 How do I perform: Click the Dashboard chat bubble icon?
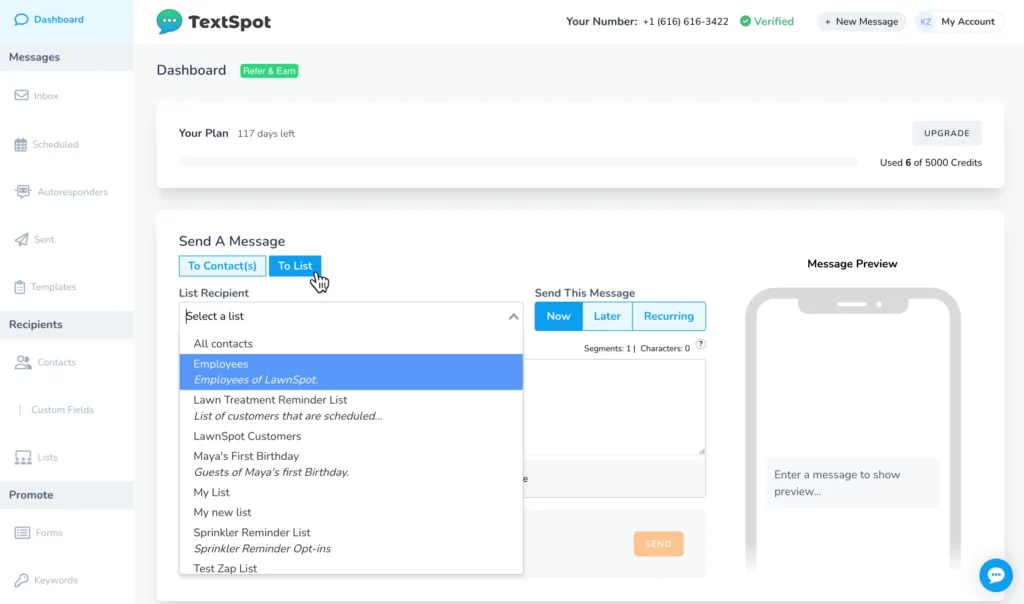click(22, 20)
